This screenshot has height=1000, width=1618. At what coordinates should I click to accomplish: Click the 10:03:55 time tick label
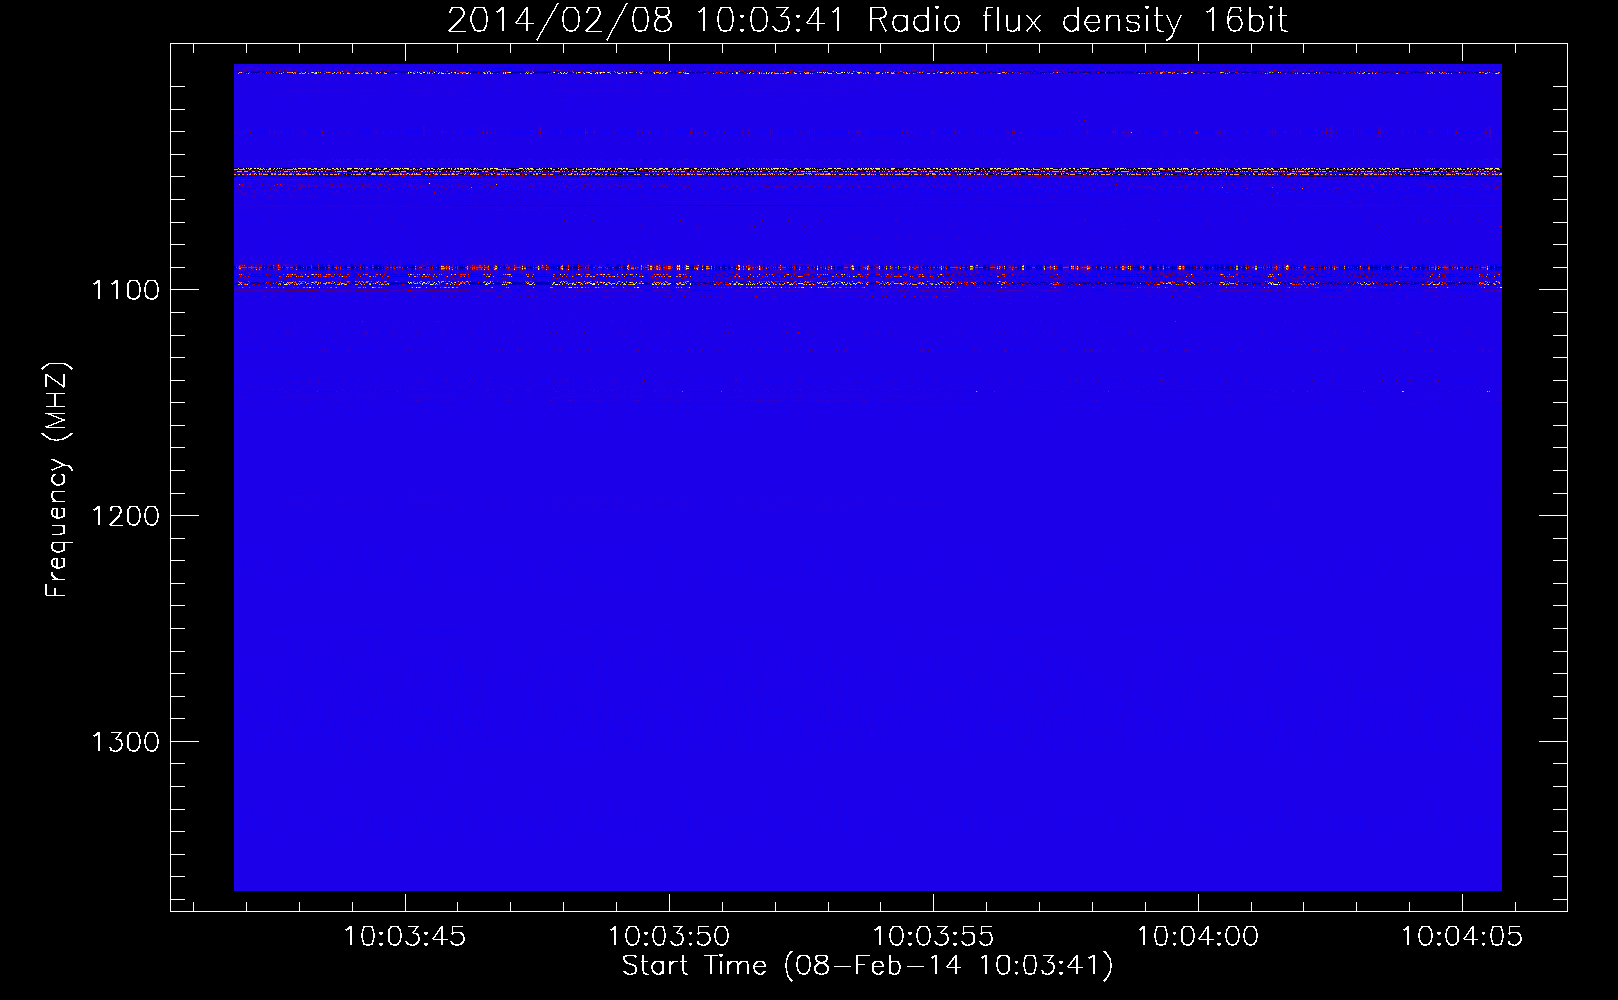[933, 937]
